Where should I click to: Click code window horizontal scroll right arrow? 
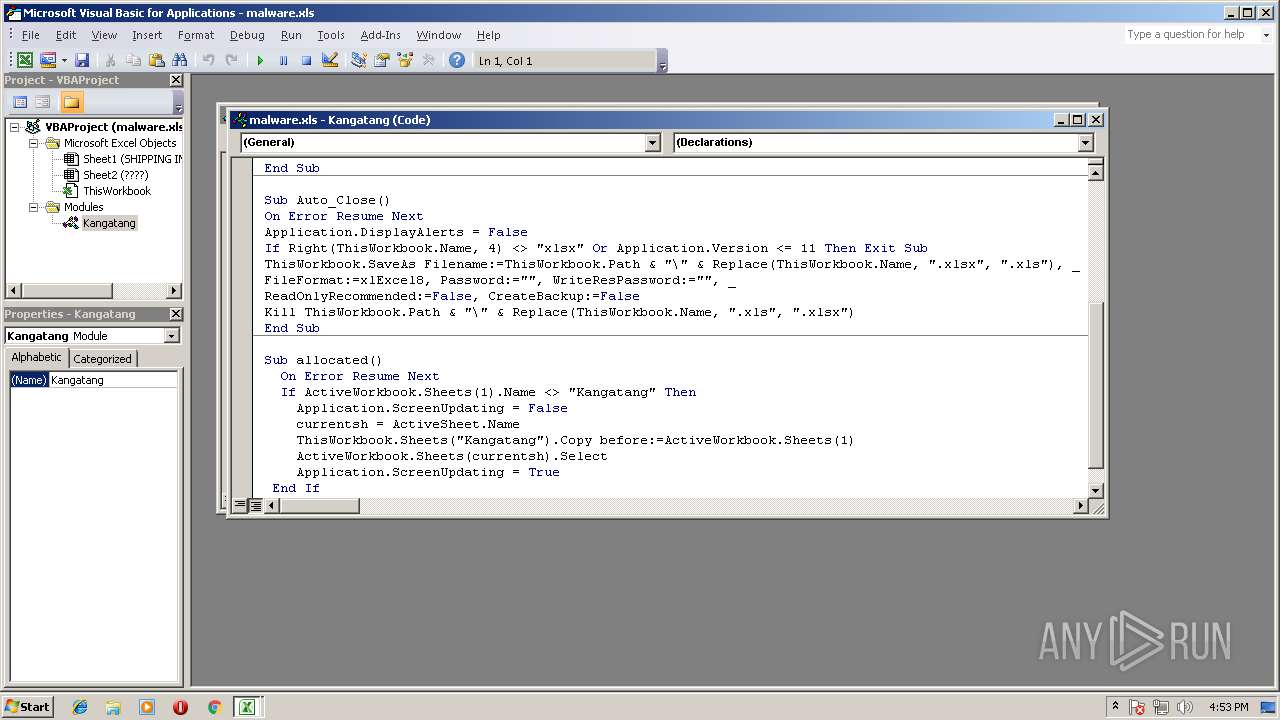pyautogui.click(x=1080, y=506)
